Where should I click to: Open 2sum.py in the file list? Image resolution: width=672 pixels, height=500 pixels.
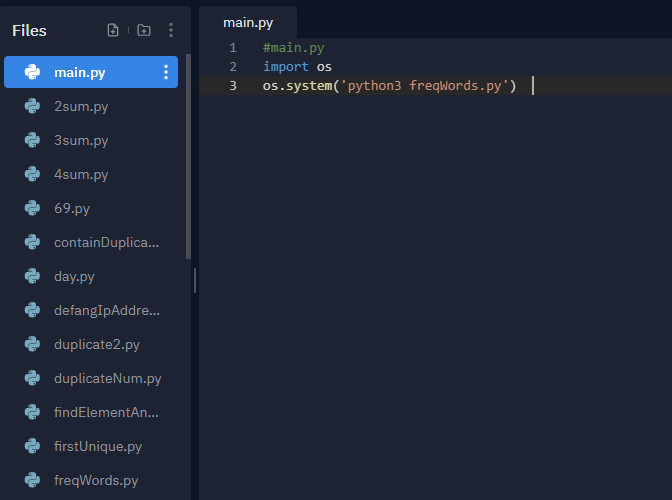pyautogui.click(x=91, y=106)
